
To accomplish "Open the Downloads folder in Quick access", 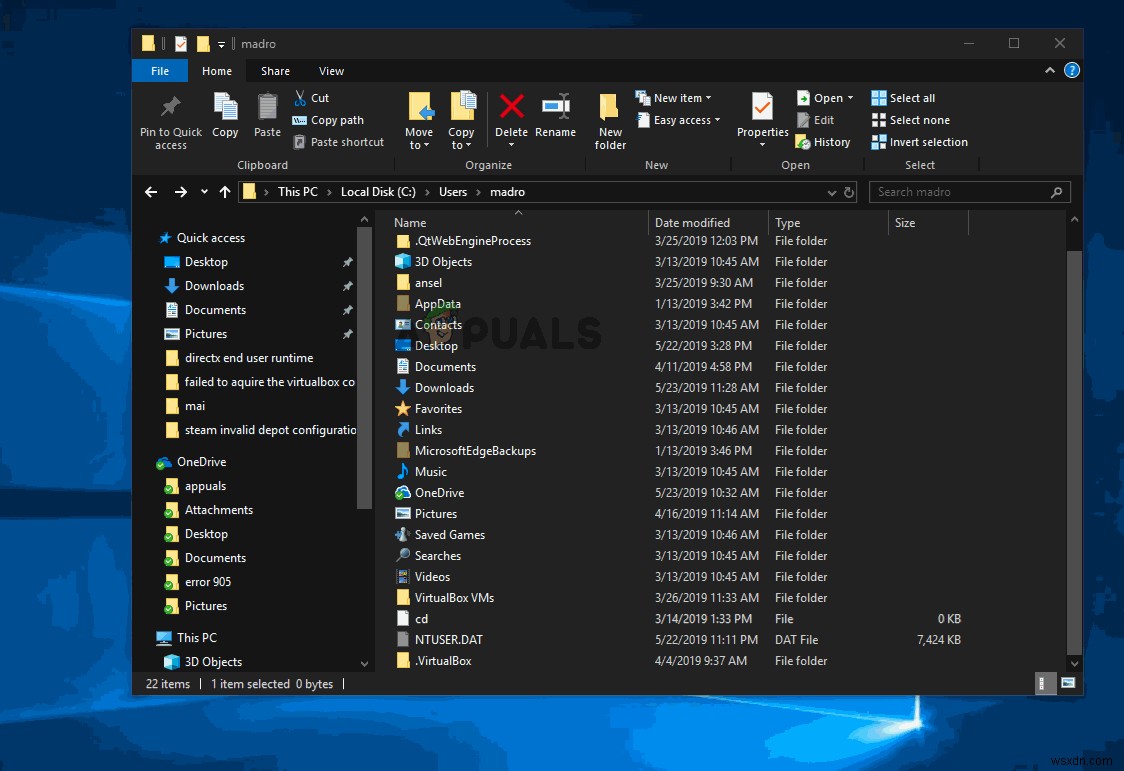I will pos(213,286).
